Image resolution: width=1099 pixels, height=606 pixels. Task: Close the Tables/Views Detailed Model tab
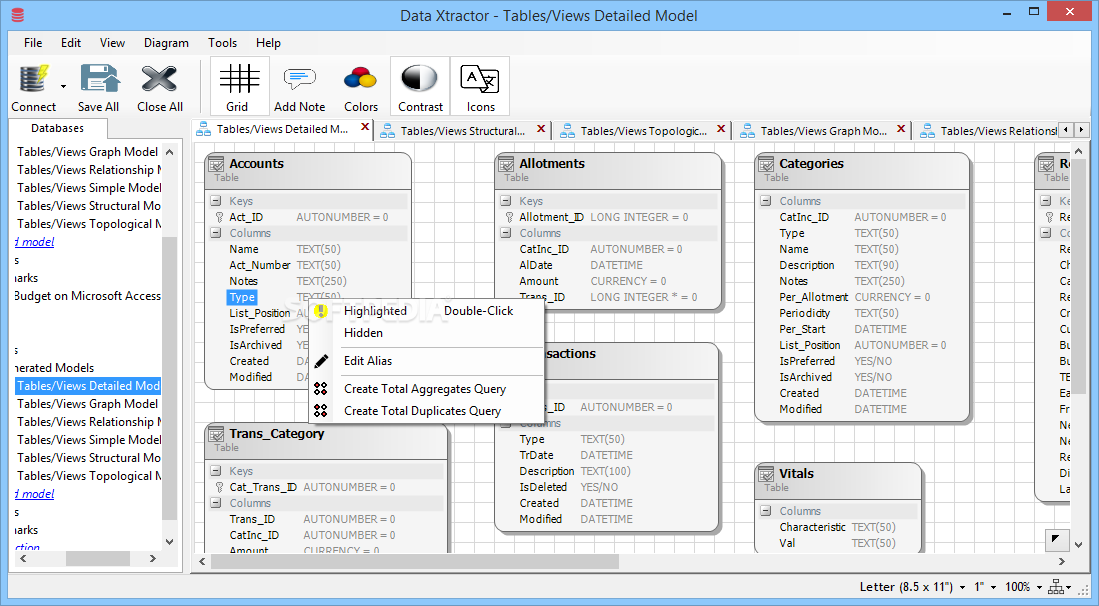point(365,128)
